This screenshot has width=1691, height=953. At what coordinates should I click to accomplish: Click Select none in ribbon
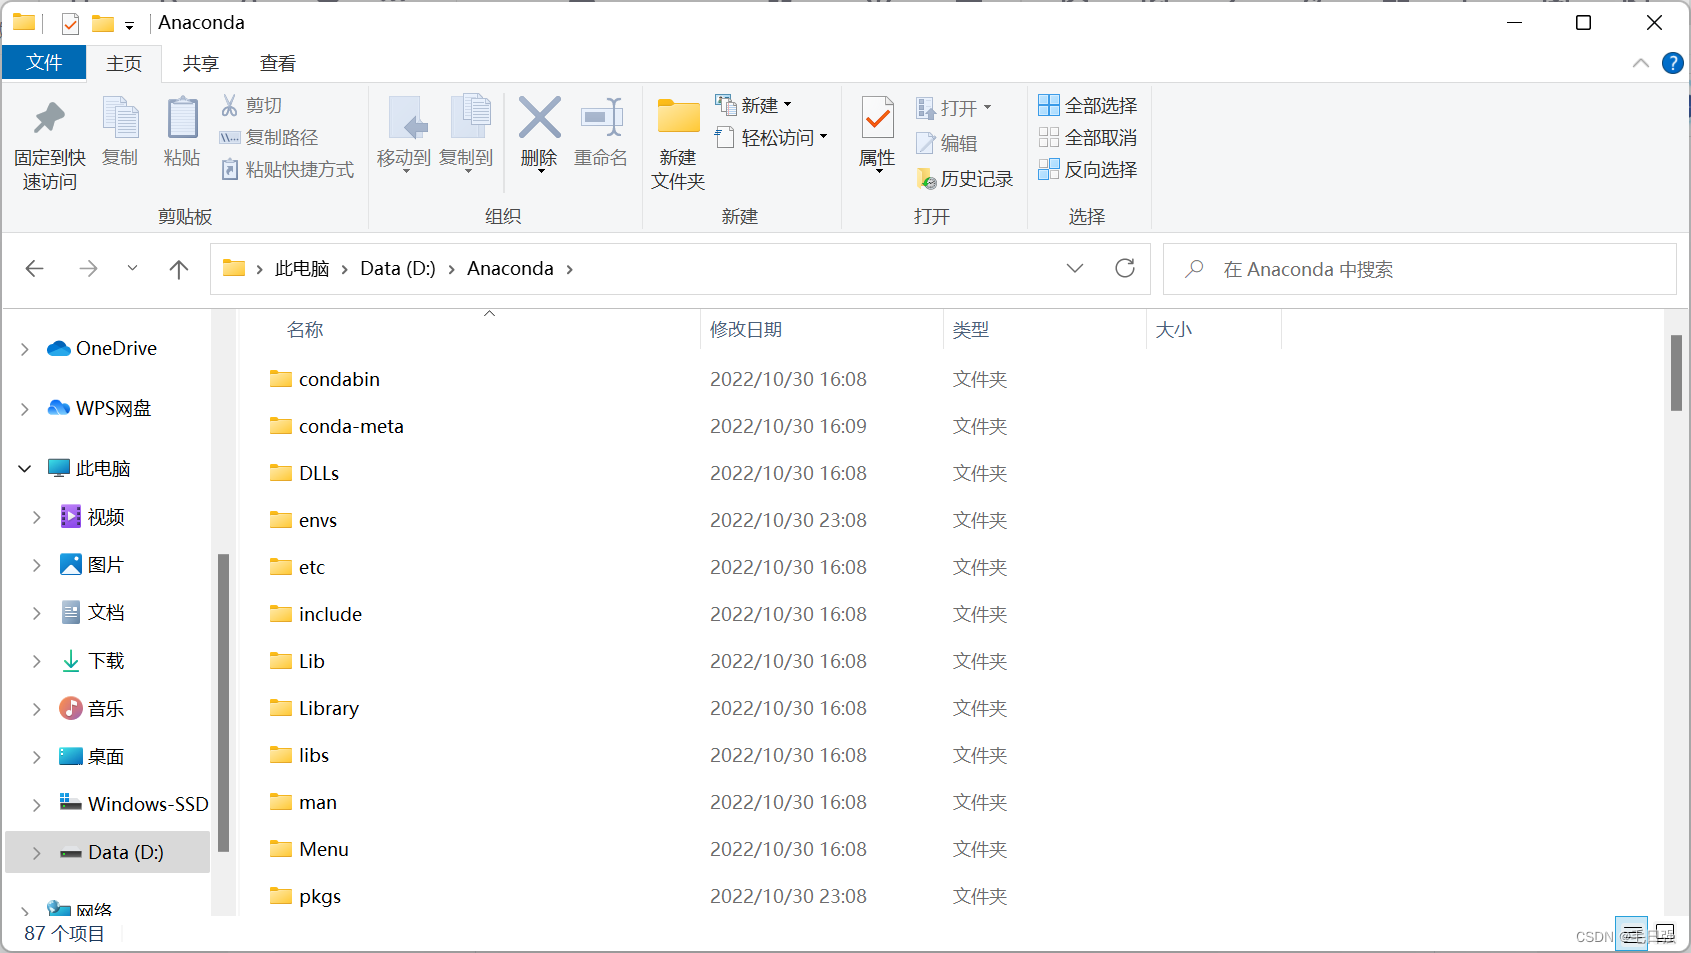[1088, 137]
